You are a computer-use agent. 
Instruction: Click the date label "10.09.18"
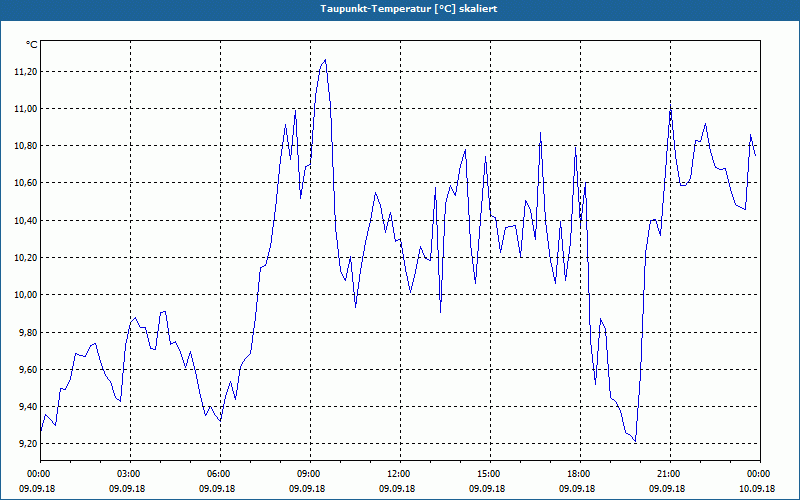pos(757,488)
